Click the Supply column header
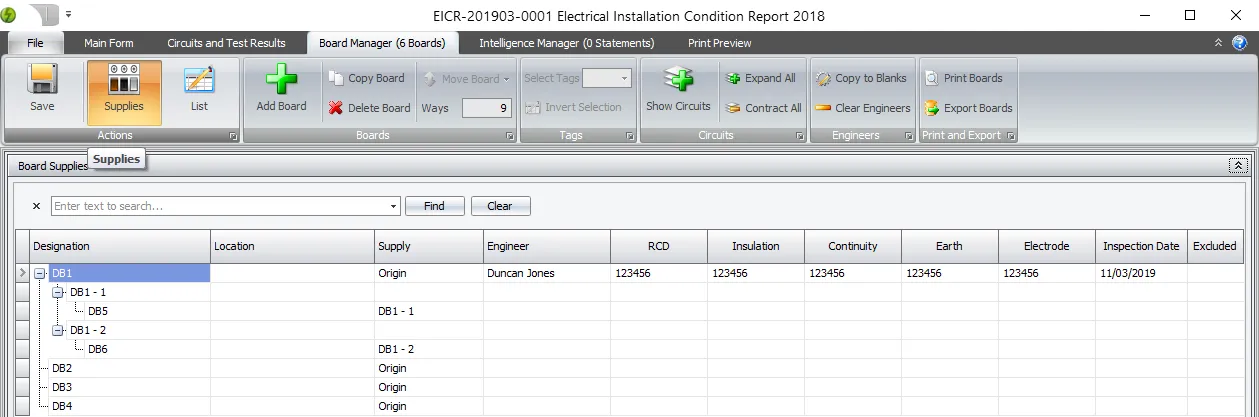 [x=428, y=246]
